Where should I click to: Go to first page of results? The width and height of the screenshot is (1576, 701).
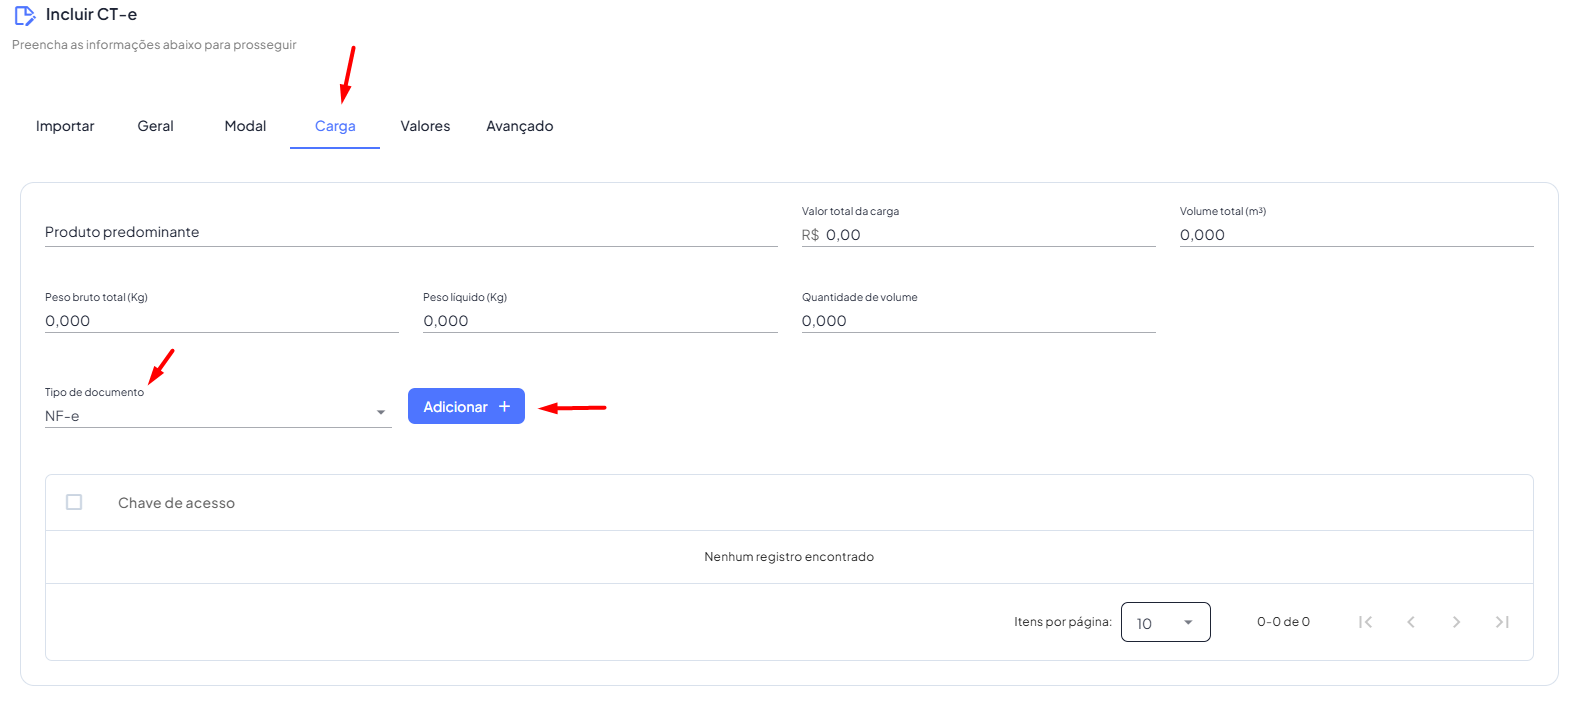tap(1365, 622)
